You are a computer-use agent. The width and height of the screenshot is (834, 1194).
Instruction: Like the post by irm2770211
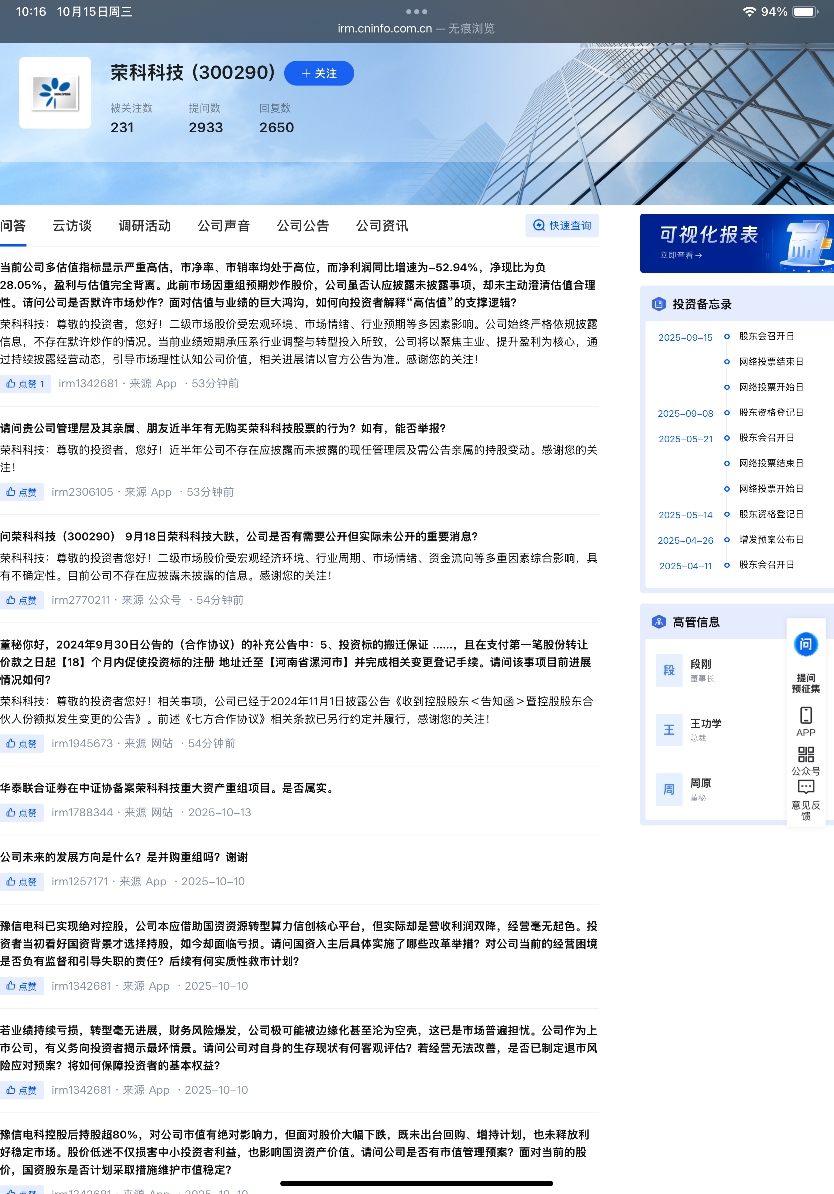click(x=21, y=600)
